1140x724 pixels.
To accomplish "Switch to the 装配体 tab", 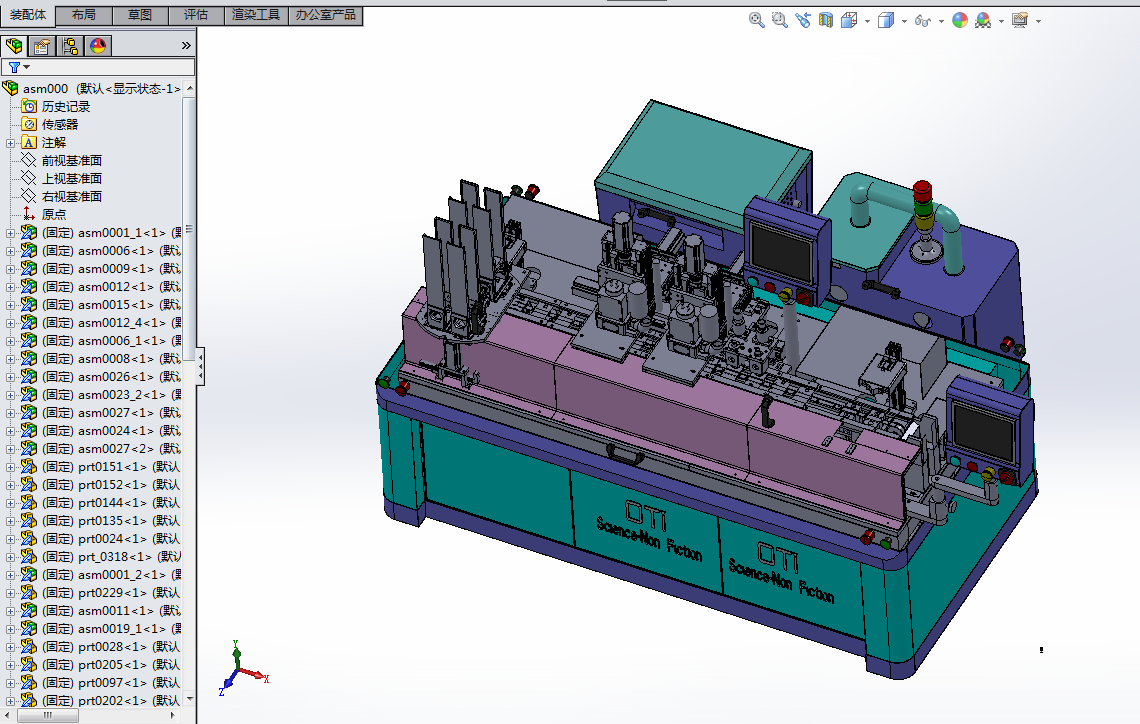I will pos(28,15).
